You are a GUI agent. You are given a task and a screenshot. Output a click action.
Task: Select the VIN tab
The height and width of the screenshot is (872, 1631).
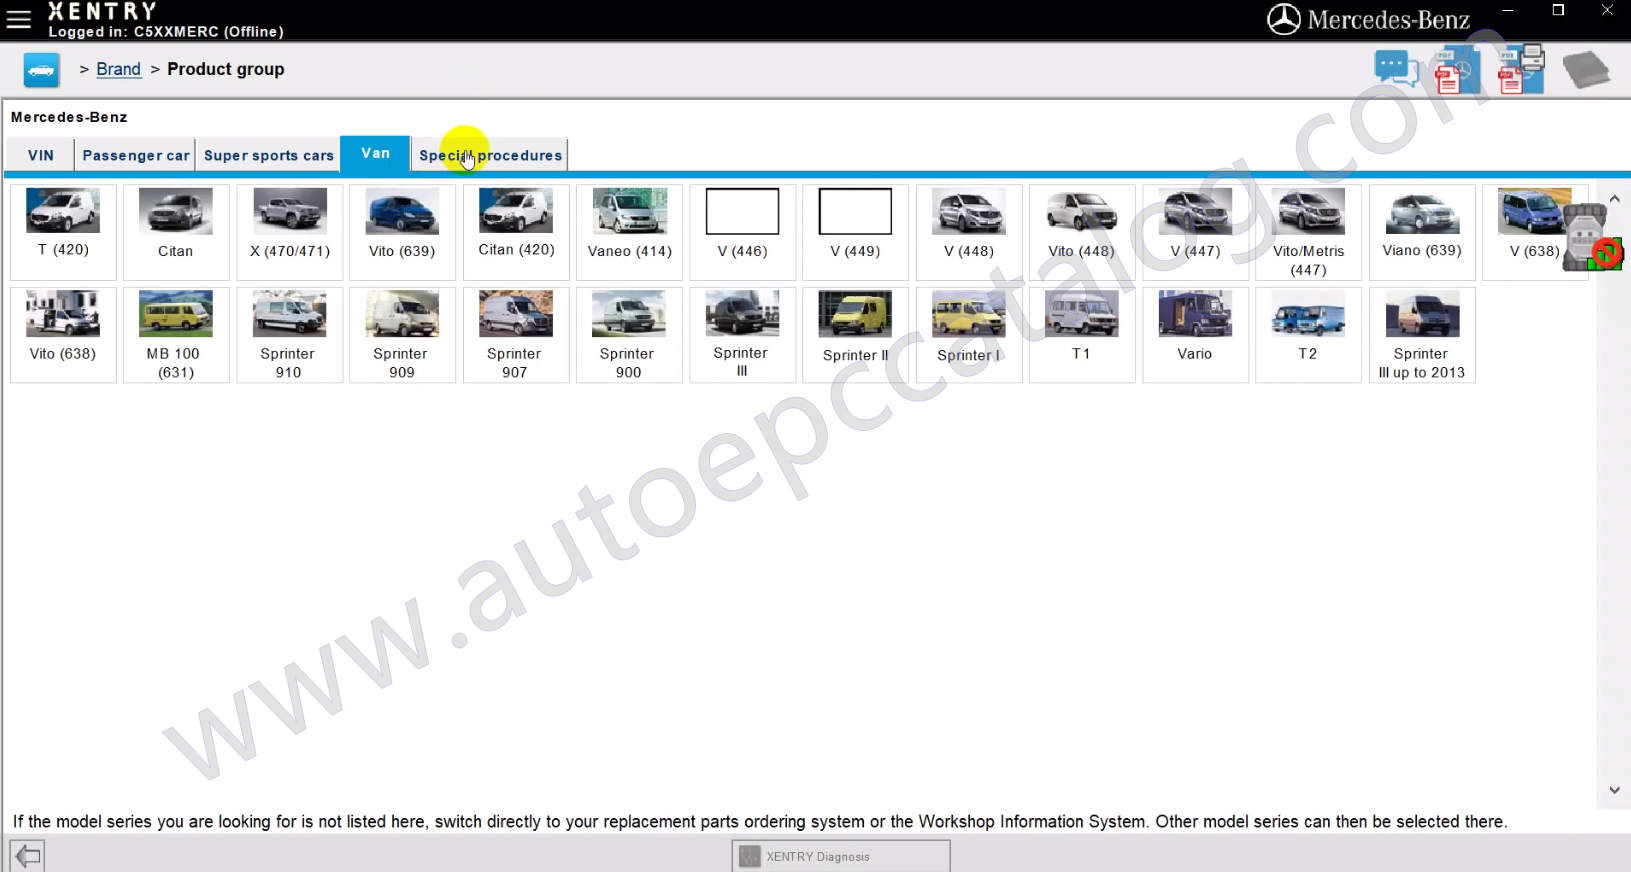[x=40, y=155]
